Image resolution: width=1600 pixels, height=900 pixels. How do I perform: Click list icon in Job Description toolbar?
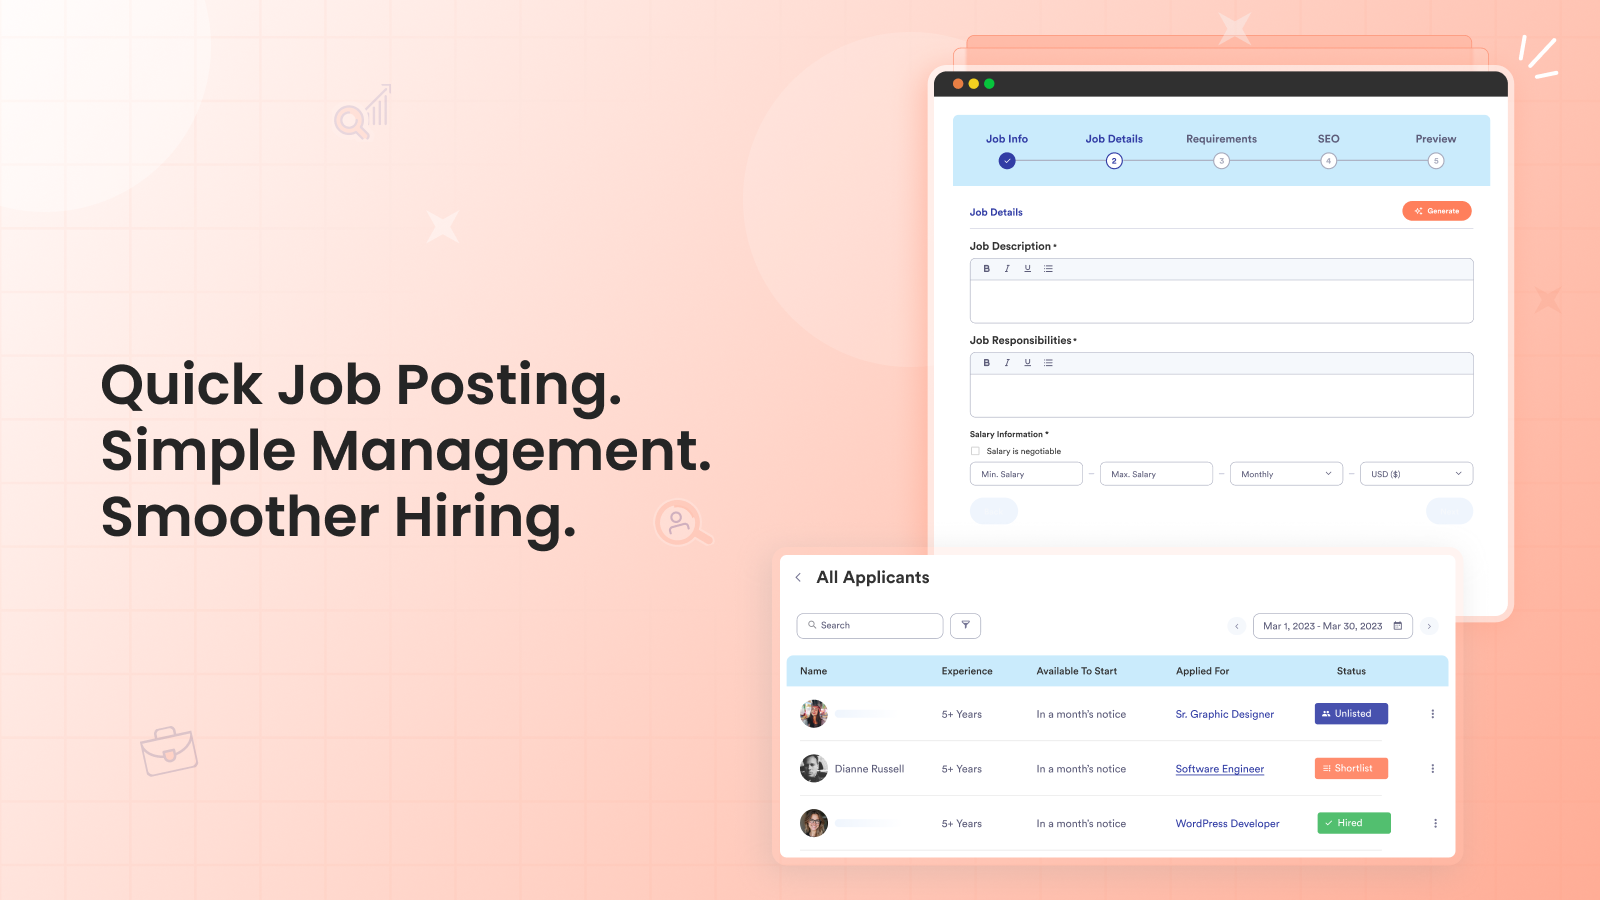pos(1048,269)
